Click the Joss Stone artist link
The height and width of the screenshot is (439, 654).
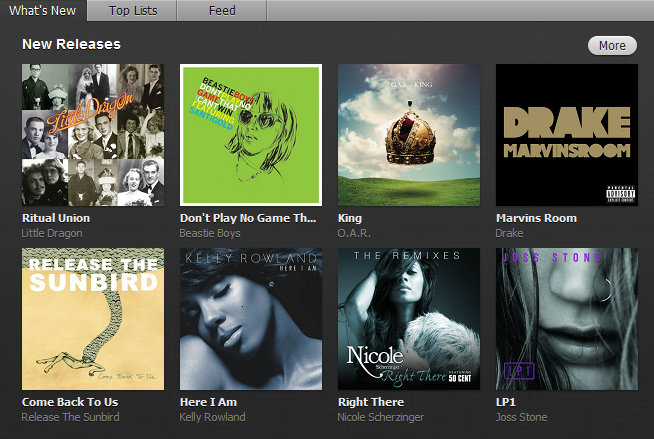click(x=521, y=417)
